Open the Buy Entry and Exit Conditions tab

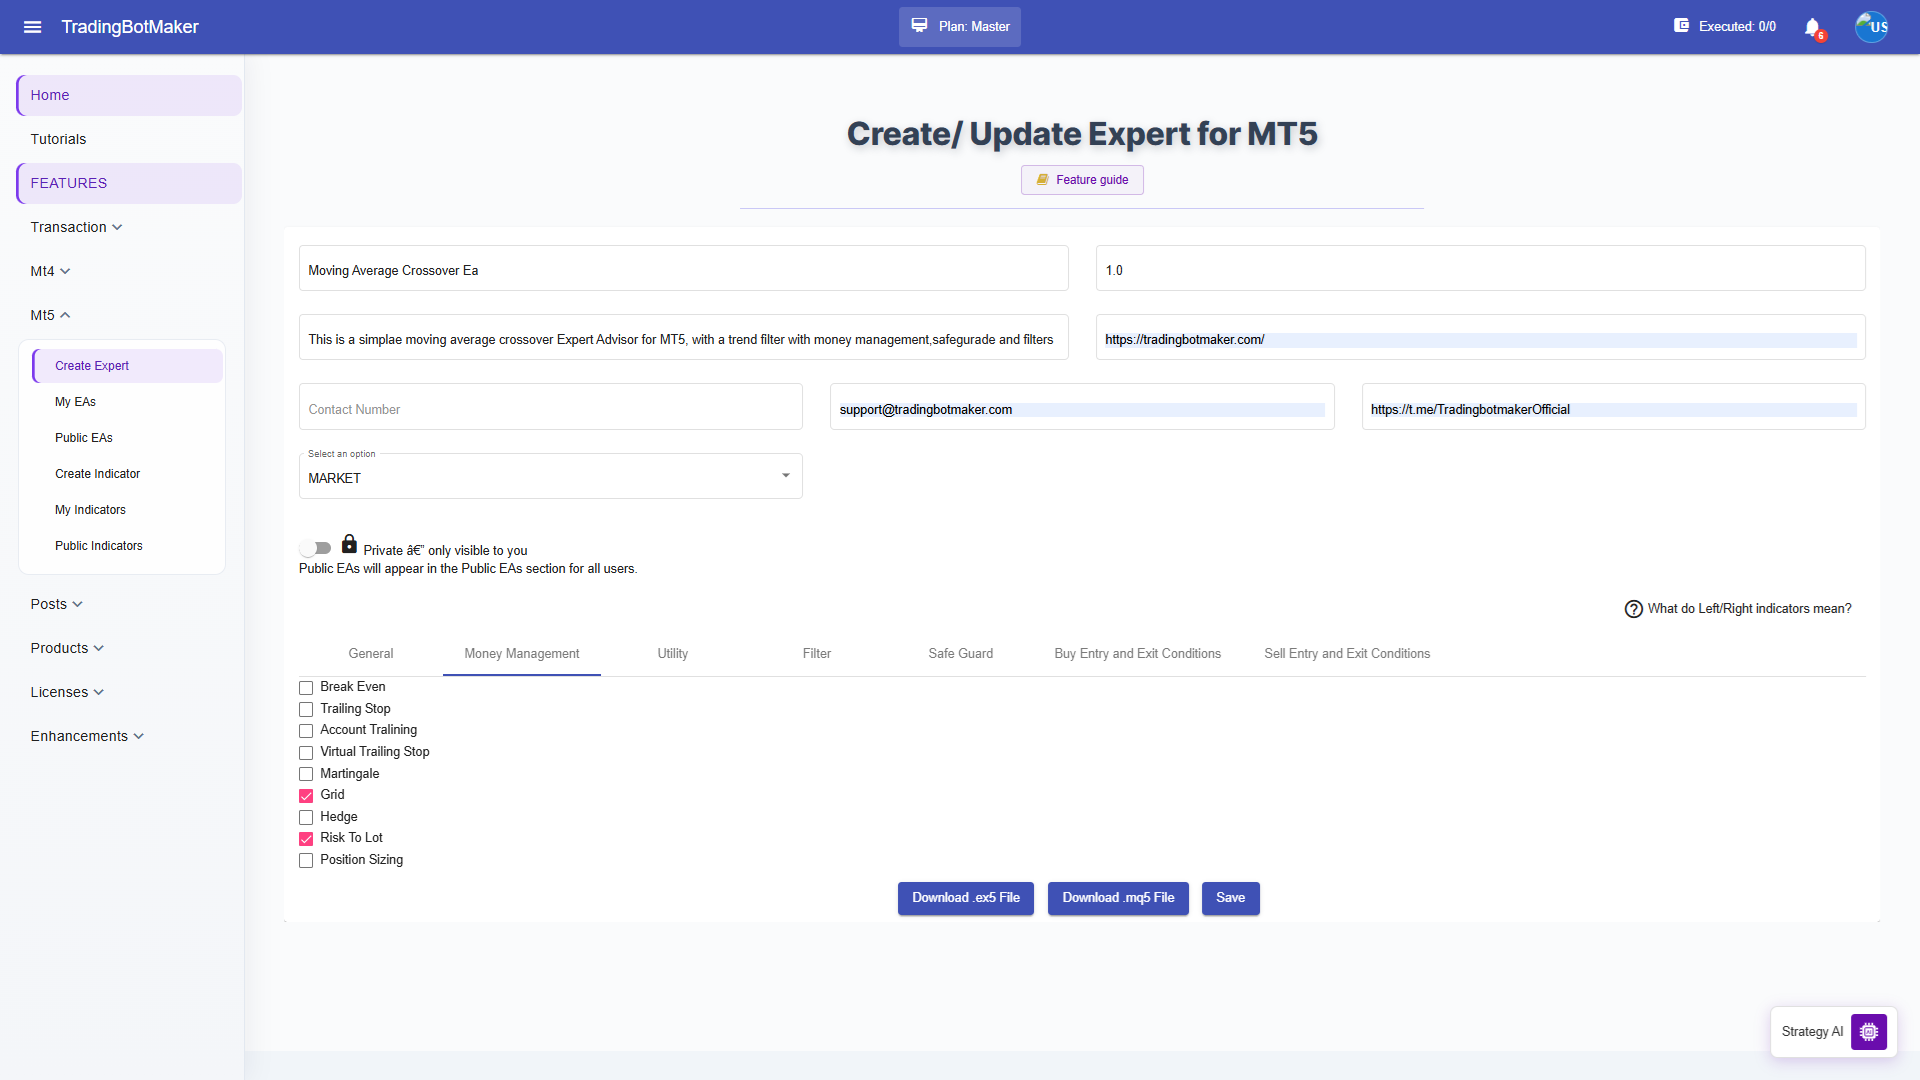1137,654
